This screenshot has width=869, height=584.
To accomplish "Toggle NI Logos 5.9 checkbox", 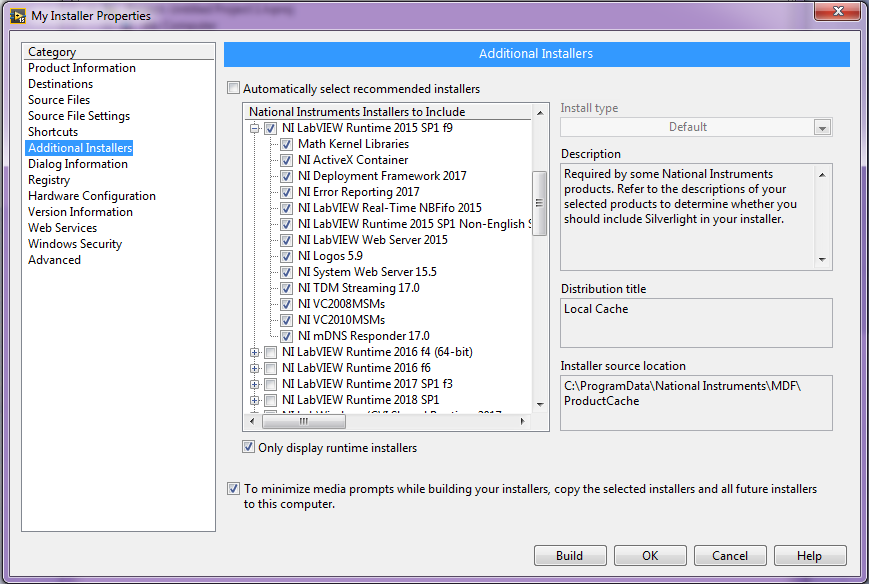I will point(287,257).
